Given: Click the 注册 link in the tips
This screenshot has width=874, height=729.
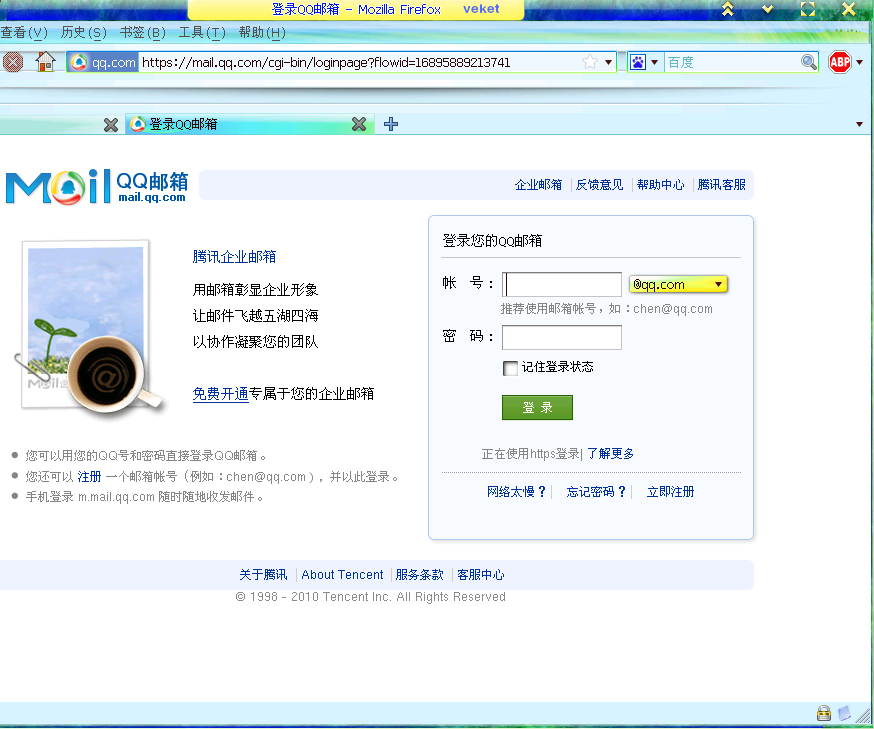Looking at the screenshot, I should pyautogui.click(x=89, y=477).
